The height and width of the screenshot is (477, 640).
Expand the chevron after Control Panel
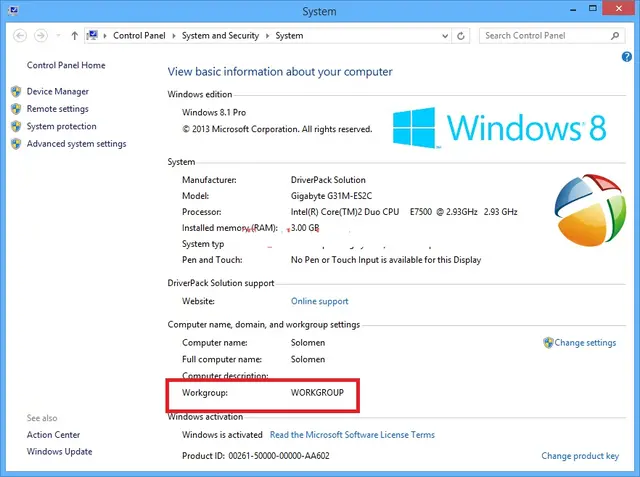173,36
